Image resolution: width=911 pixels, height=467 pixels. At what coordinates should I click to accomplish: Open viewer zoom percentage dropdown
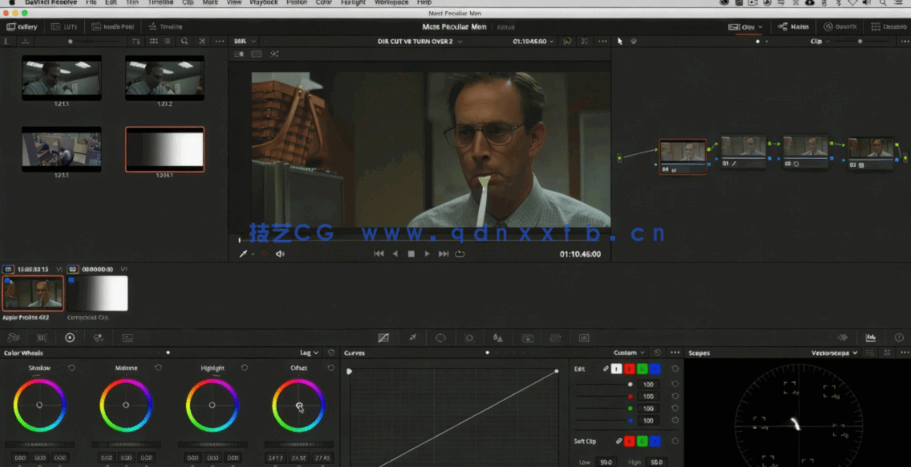[245, 41]
